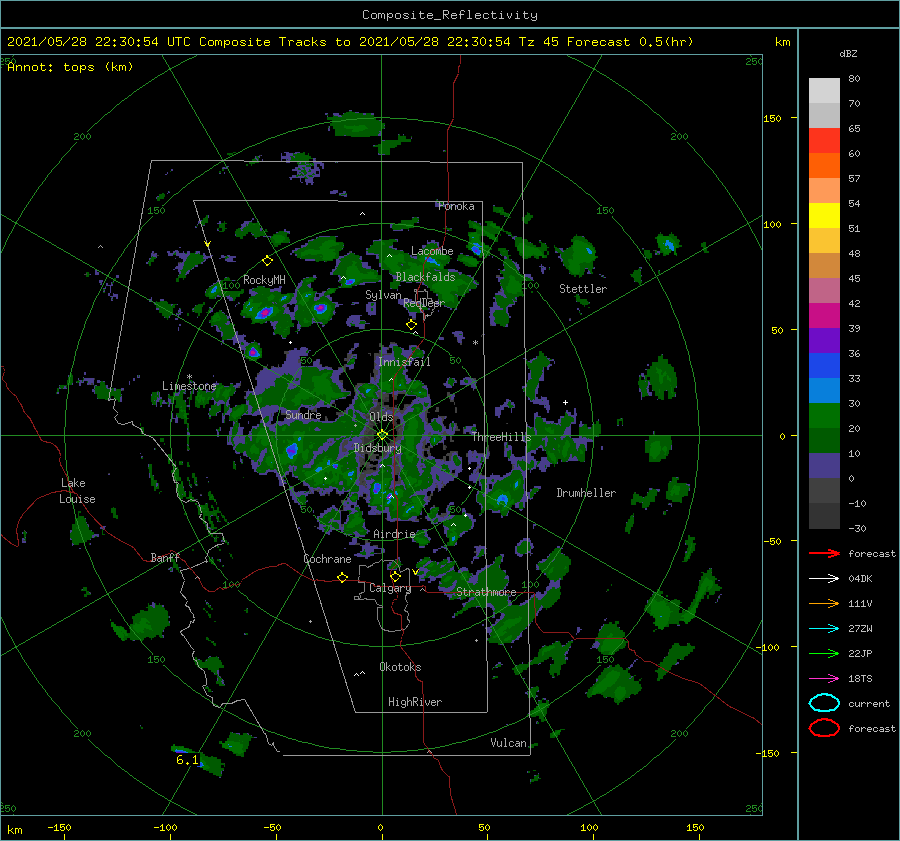
Task: Click the Strathmore town label
Action: point(486,592)
